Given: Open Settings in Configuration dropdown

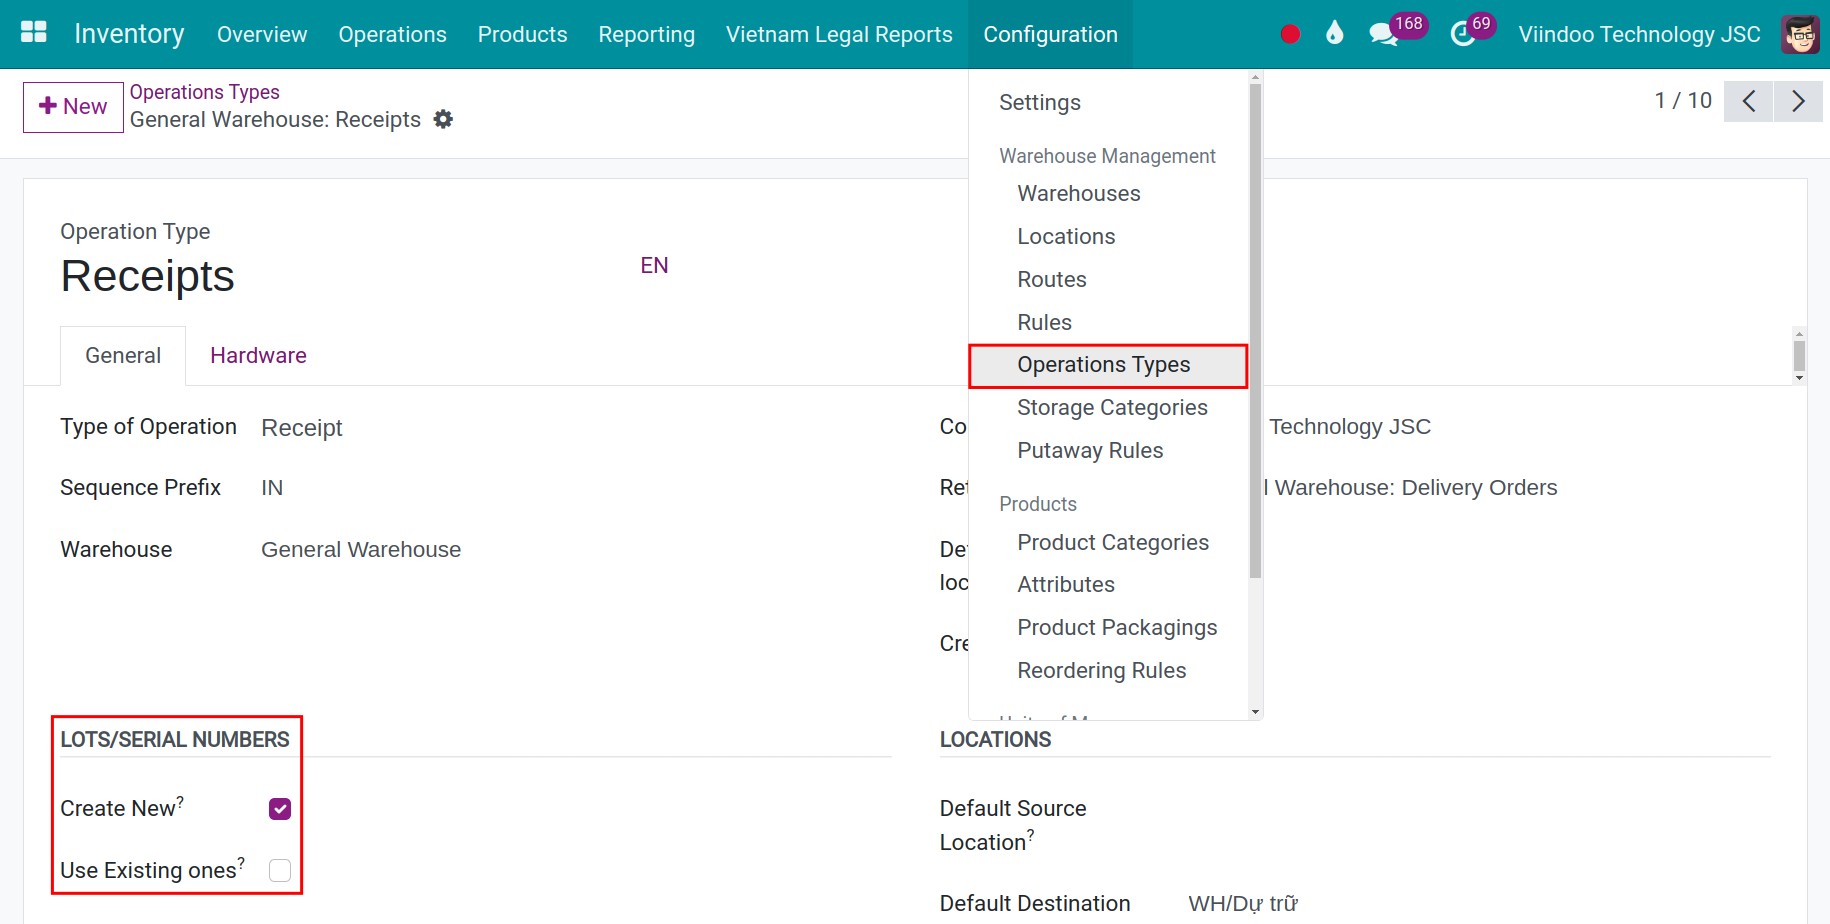Looking at the screenshot, I should (x=1040, y=103).
